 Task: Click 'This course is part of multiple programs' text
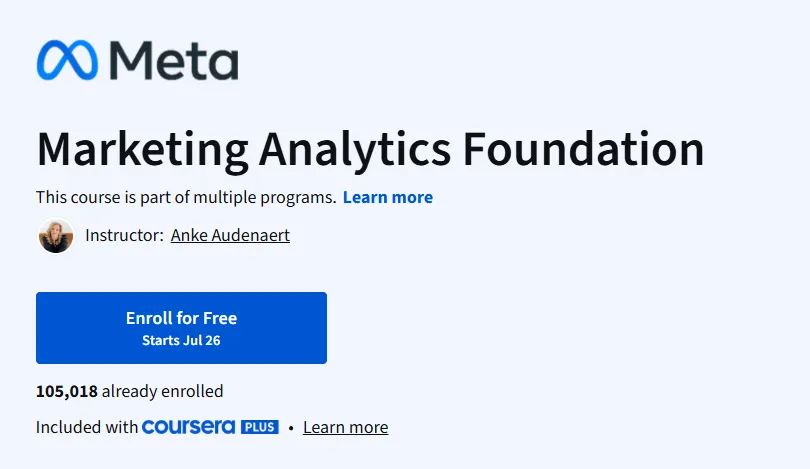pyautogui.click(x=186, y=197)
